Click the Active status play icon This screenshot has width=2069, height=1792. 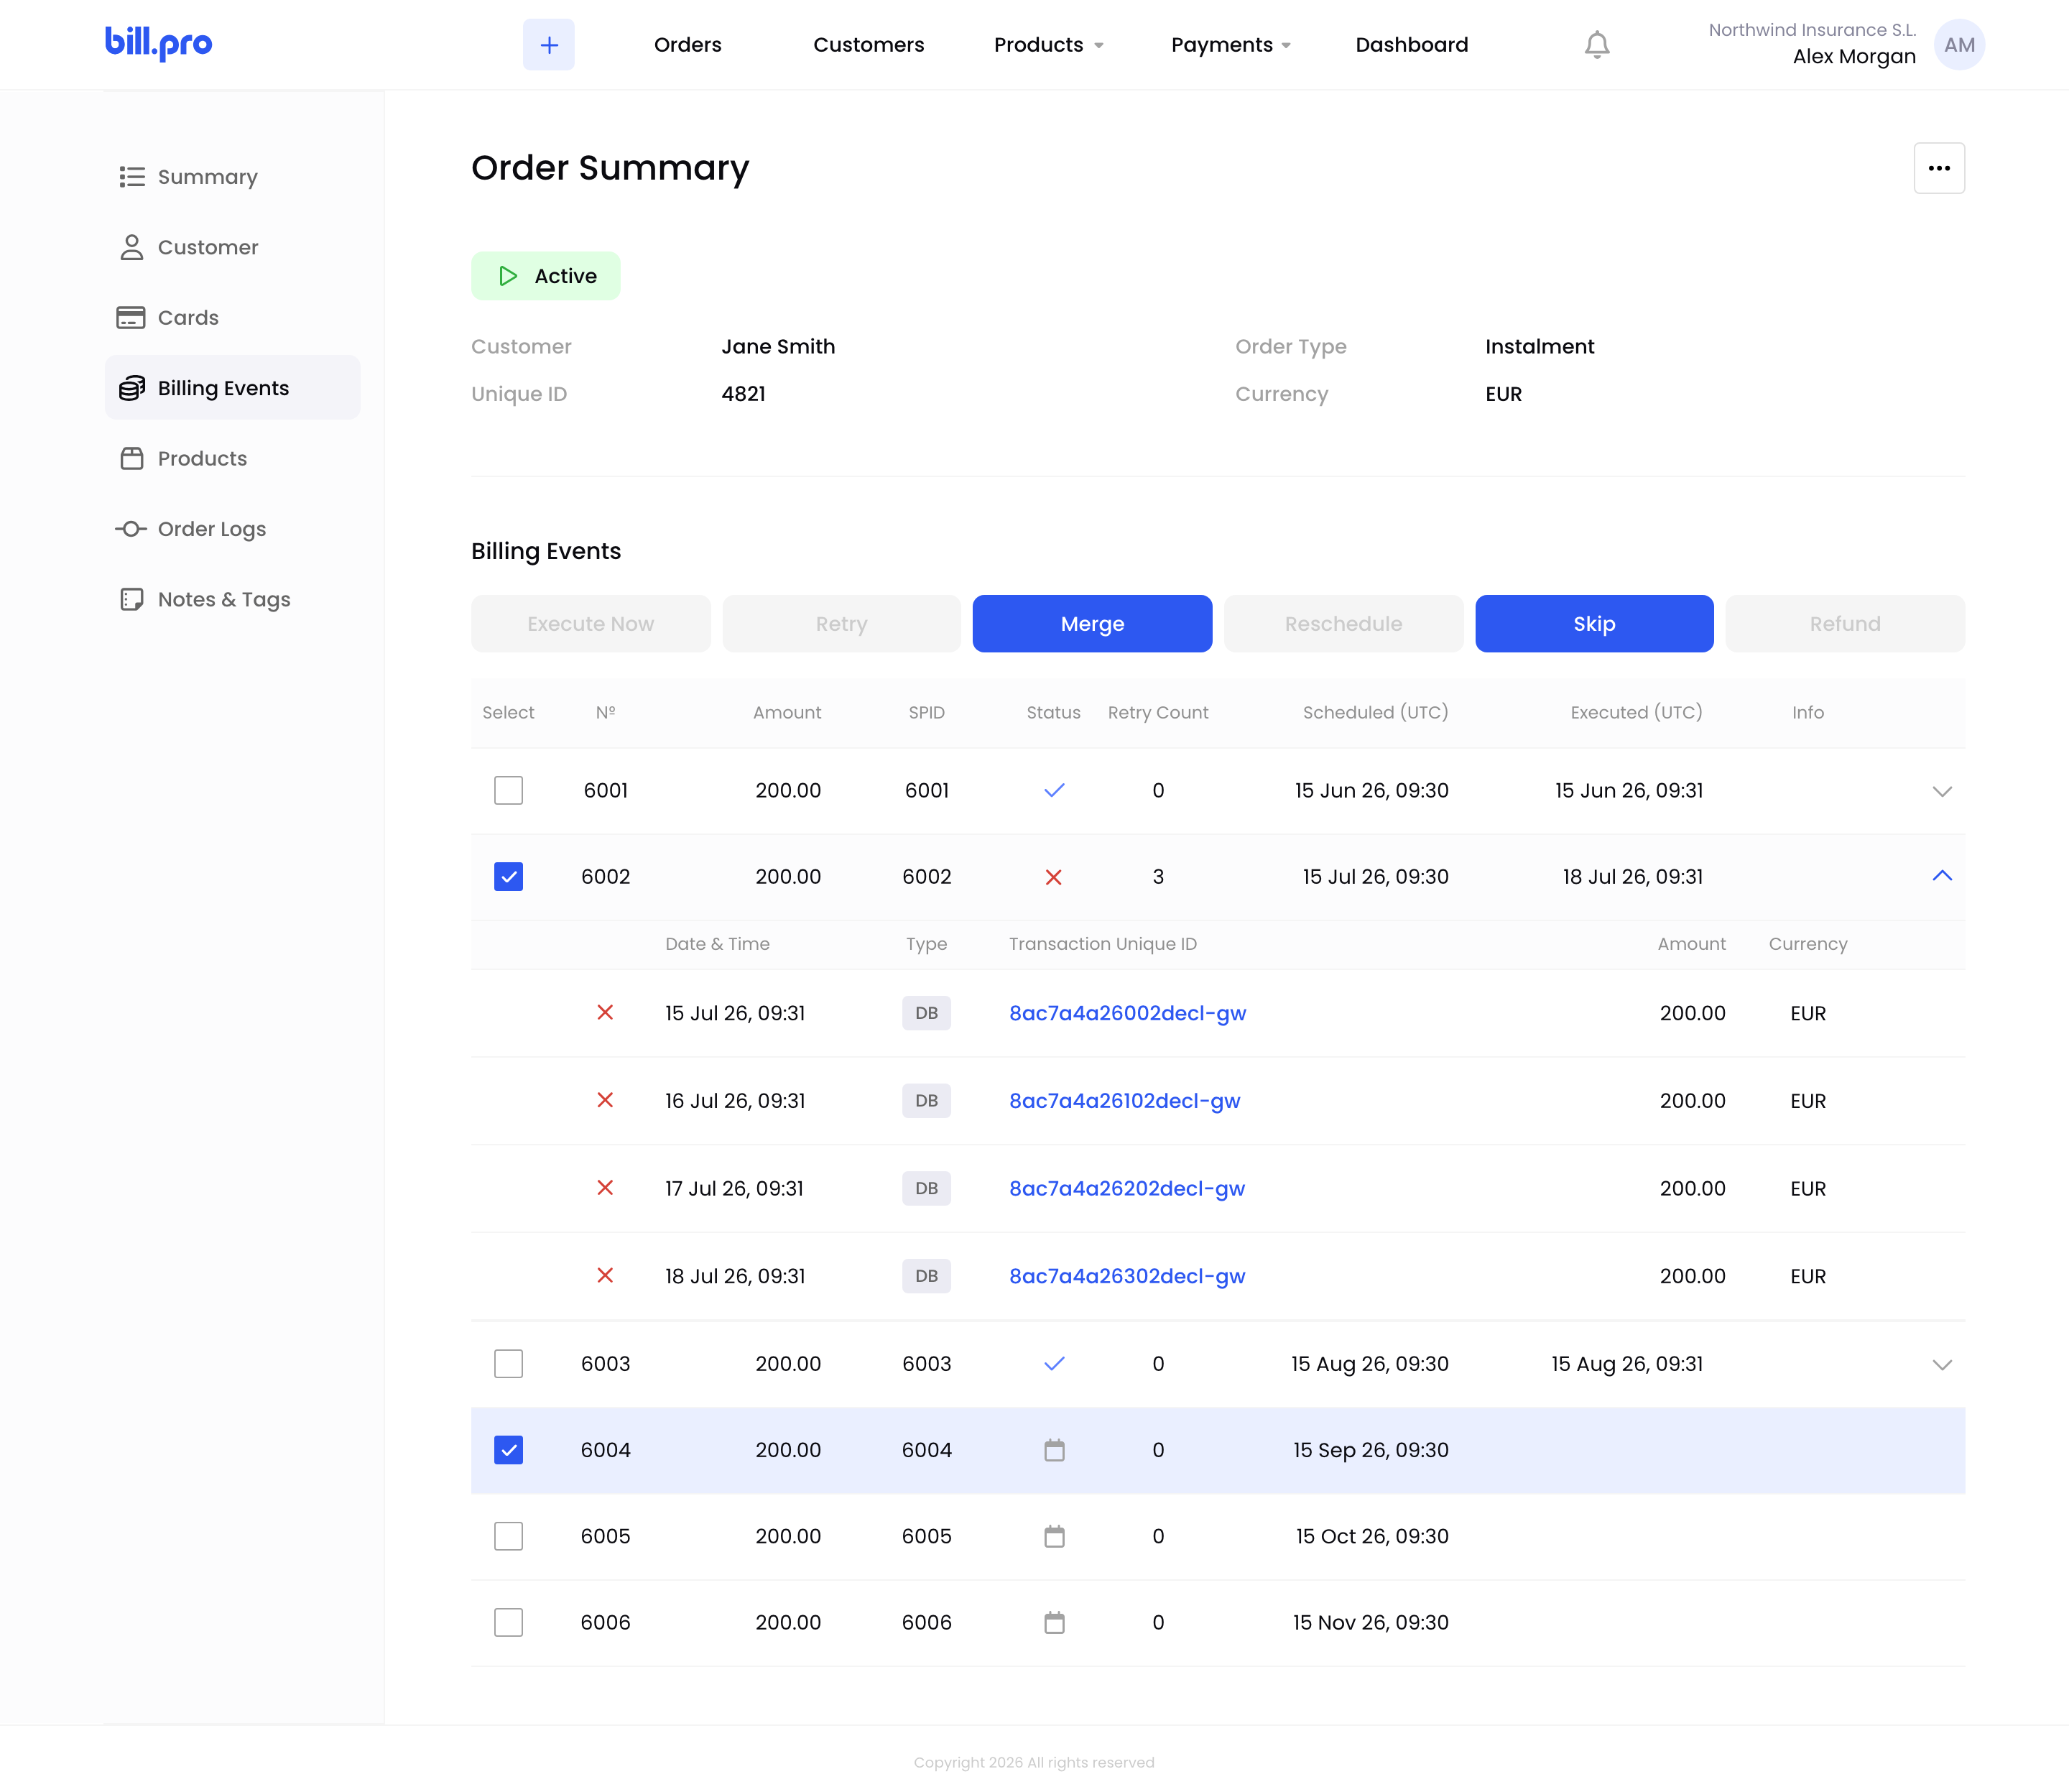508,276
